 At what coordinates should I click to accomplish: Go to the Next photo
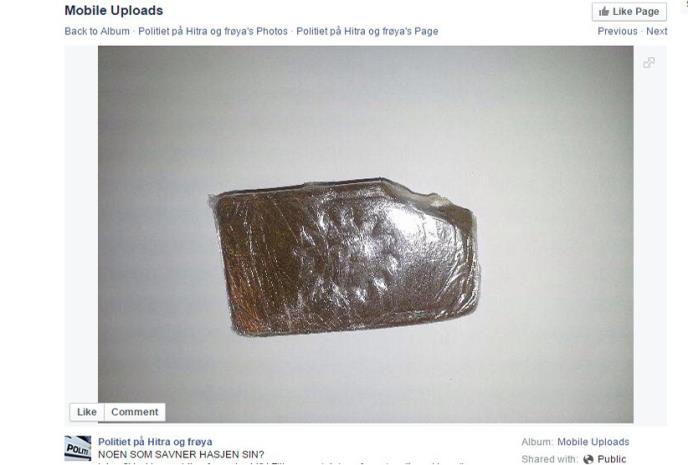point(656,31)
